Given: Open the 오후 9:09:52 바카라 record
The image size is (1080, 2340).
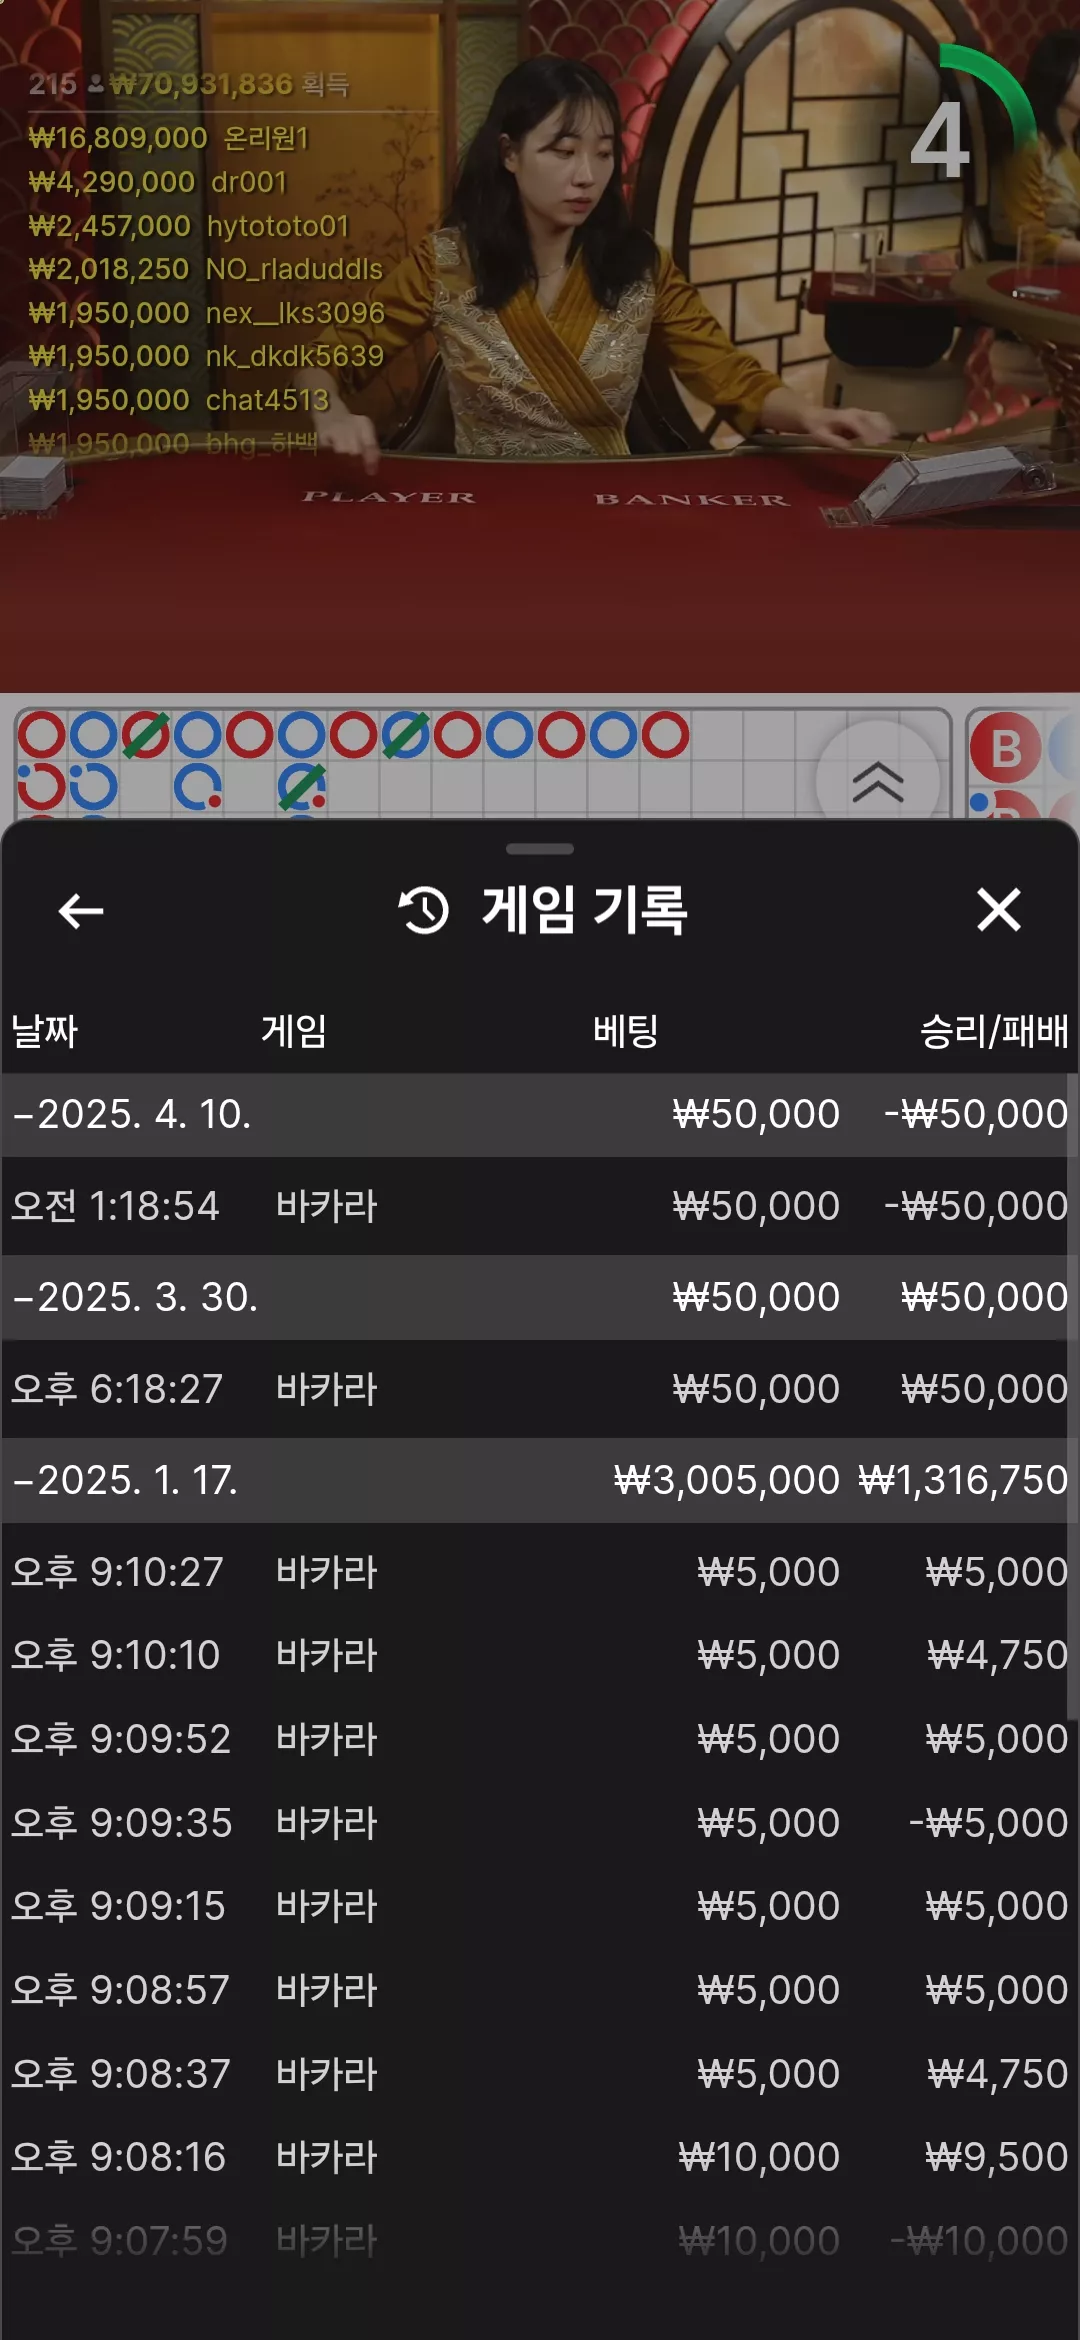Looking at the screenshot, I should [540, 1739].
